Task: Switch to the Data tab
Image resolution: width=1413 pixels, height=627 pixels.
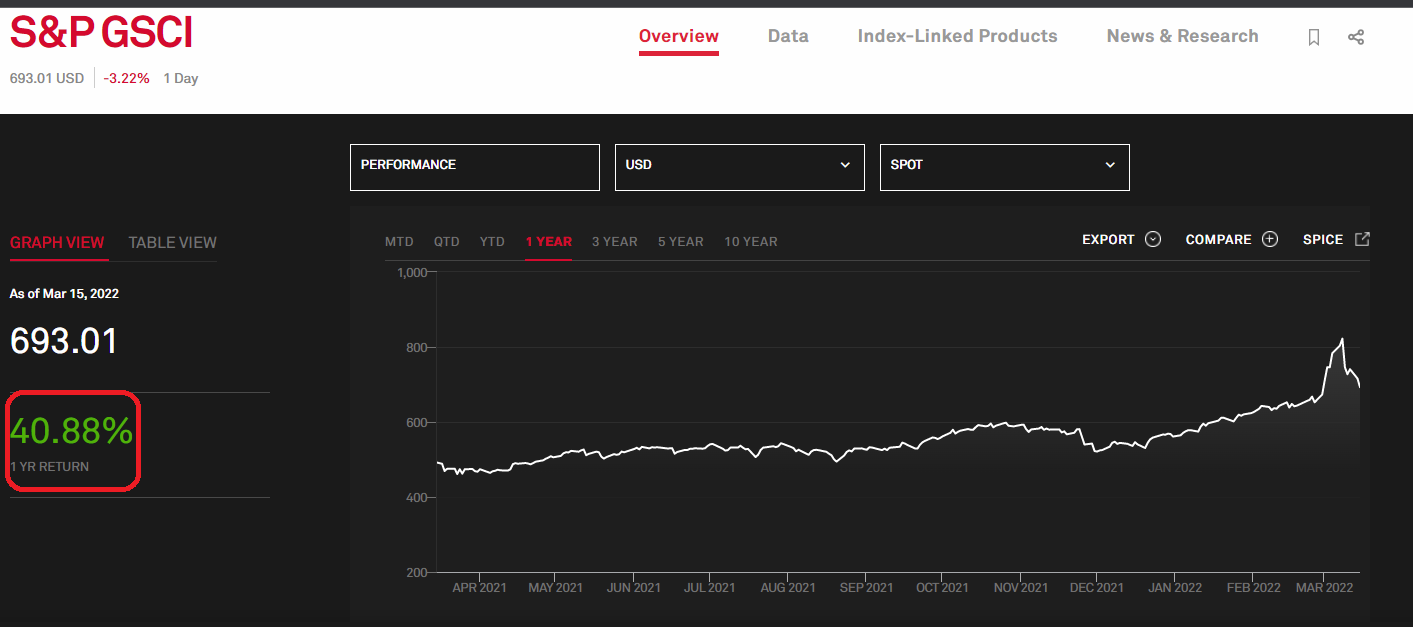Action: click(x=788, y=36)
